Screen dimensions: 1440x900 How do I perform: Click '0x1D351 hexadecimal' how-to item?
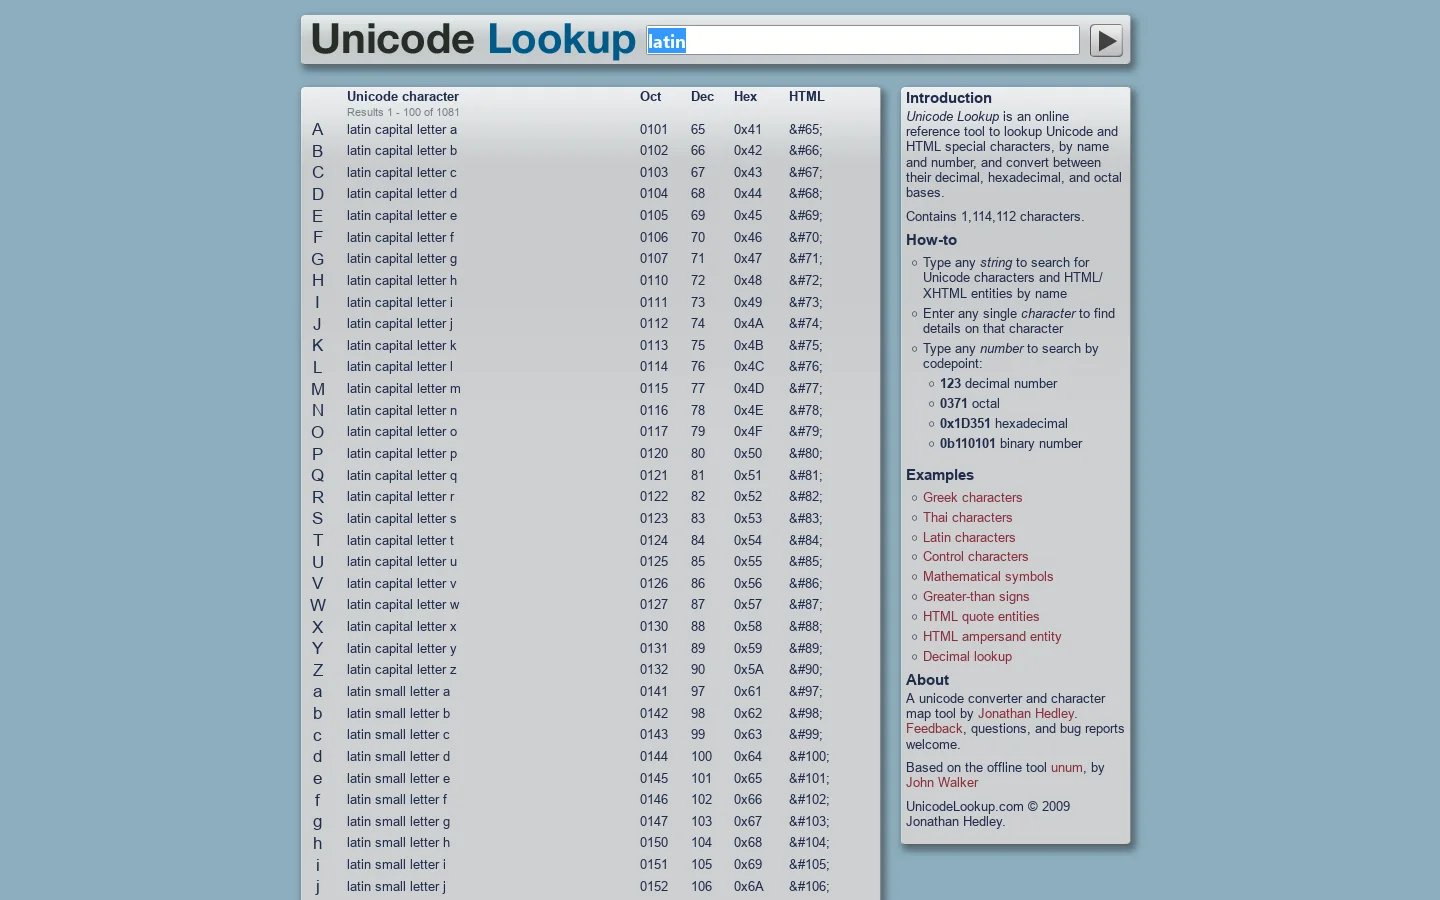click(x=1004, y=423)
